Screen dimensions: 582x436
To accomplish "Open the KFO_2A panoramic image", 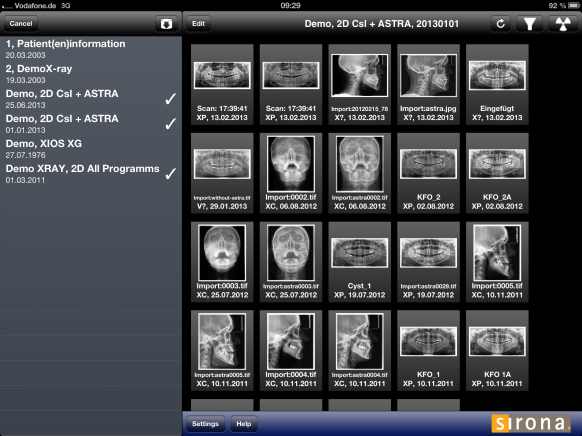I will [497, 173].
